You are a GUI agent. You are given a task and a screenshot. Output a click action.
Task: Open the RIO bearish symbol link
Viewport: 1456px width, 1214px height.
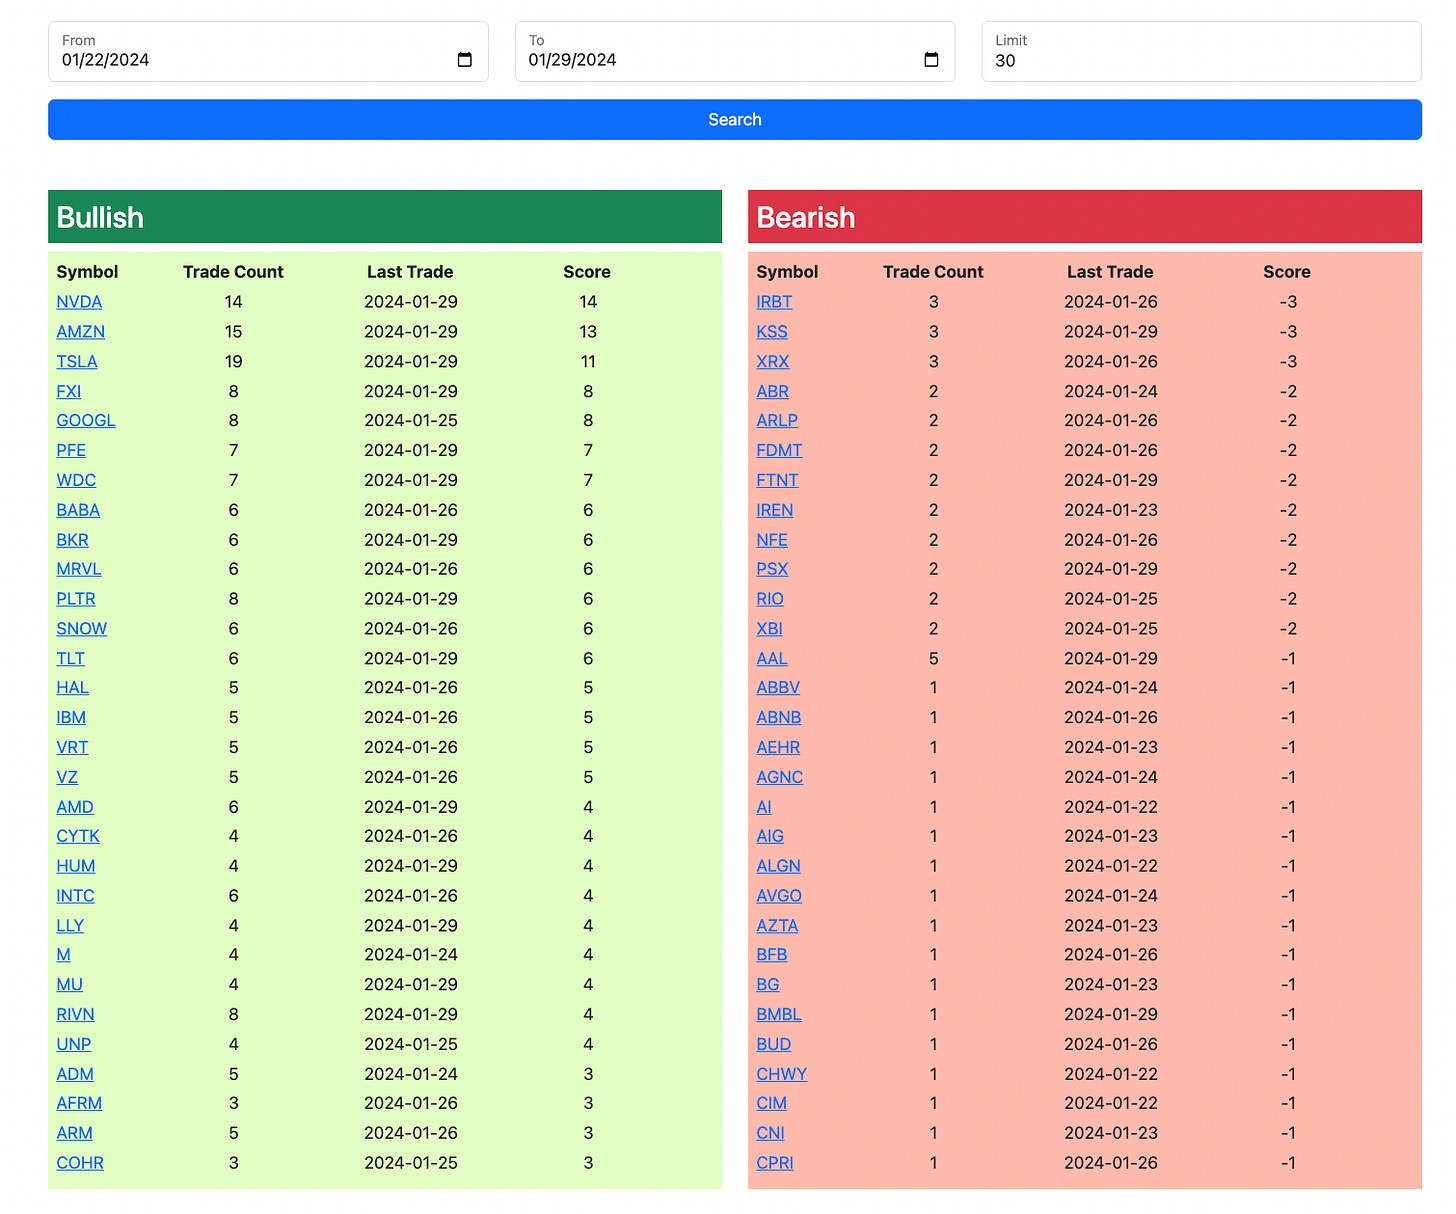(x=770, y=599)
